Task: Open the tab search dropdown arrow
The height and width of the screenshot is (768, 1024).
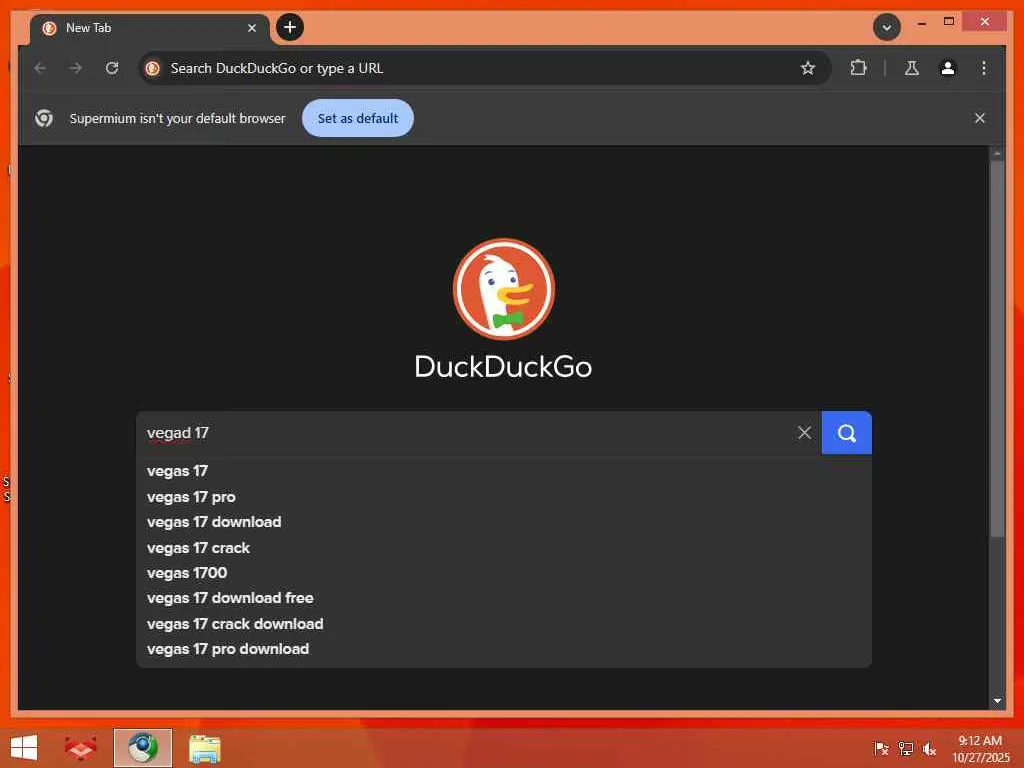Action: click(887, 27)
